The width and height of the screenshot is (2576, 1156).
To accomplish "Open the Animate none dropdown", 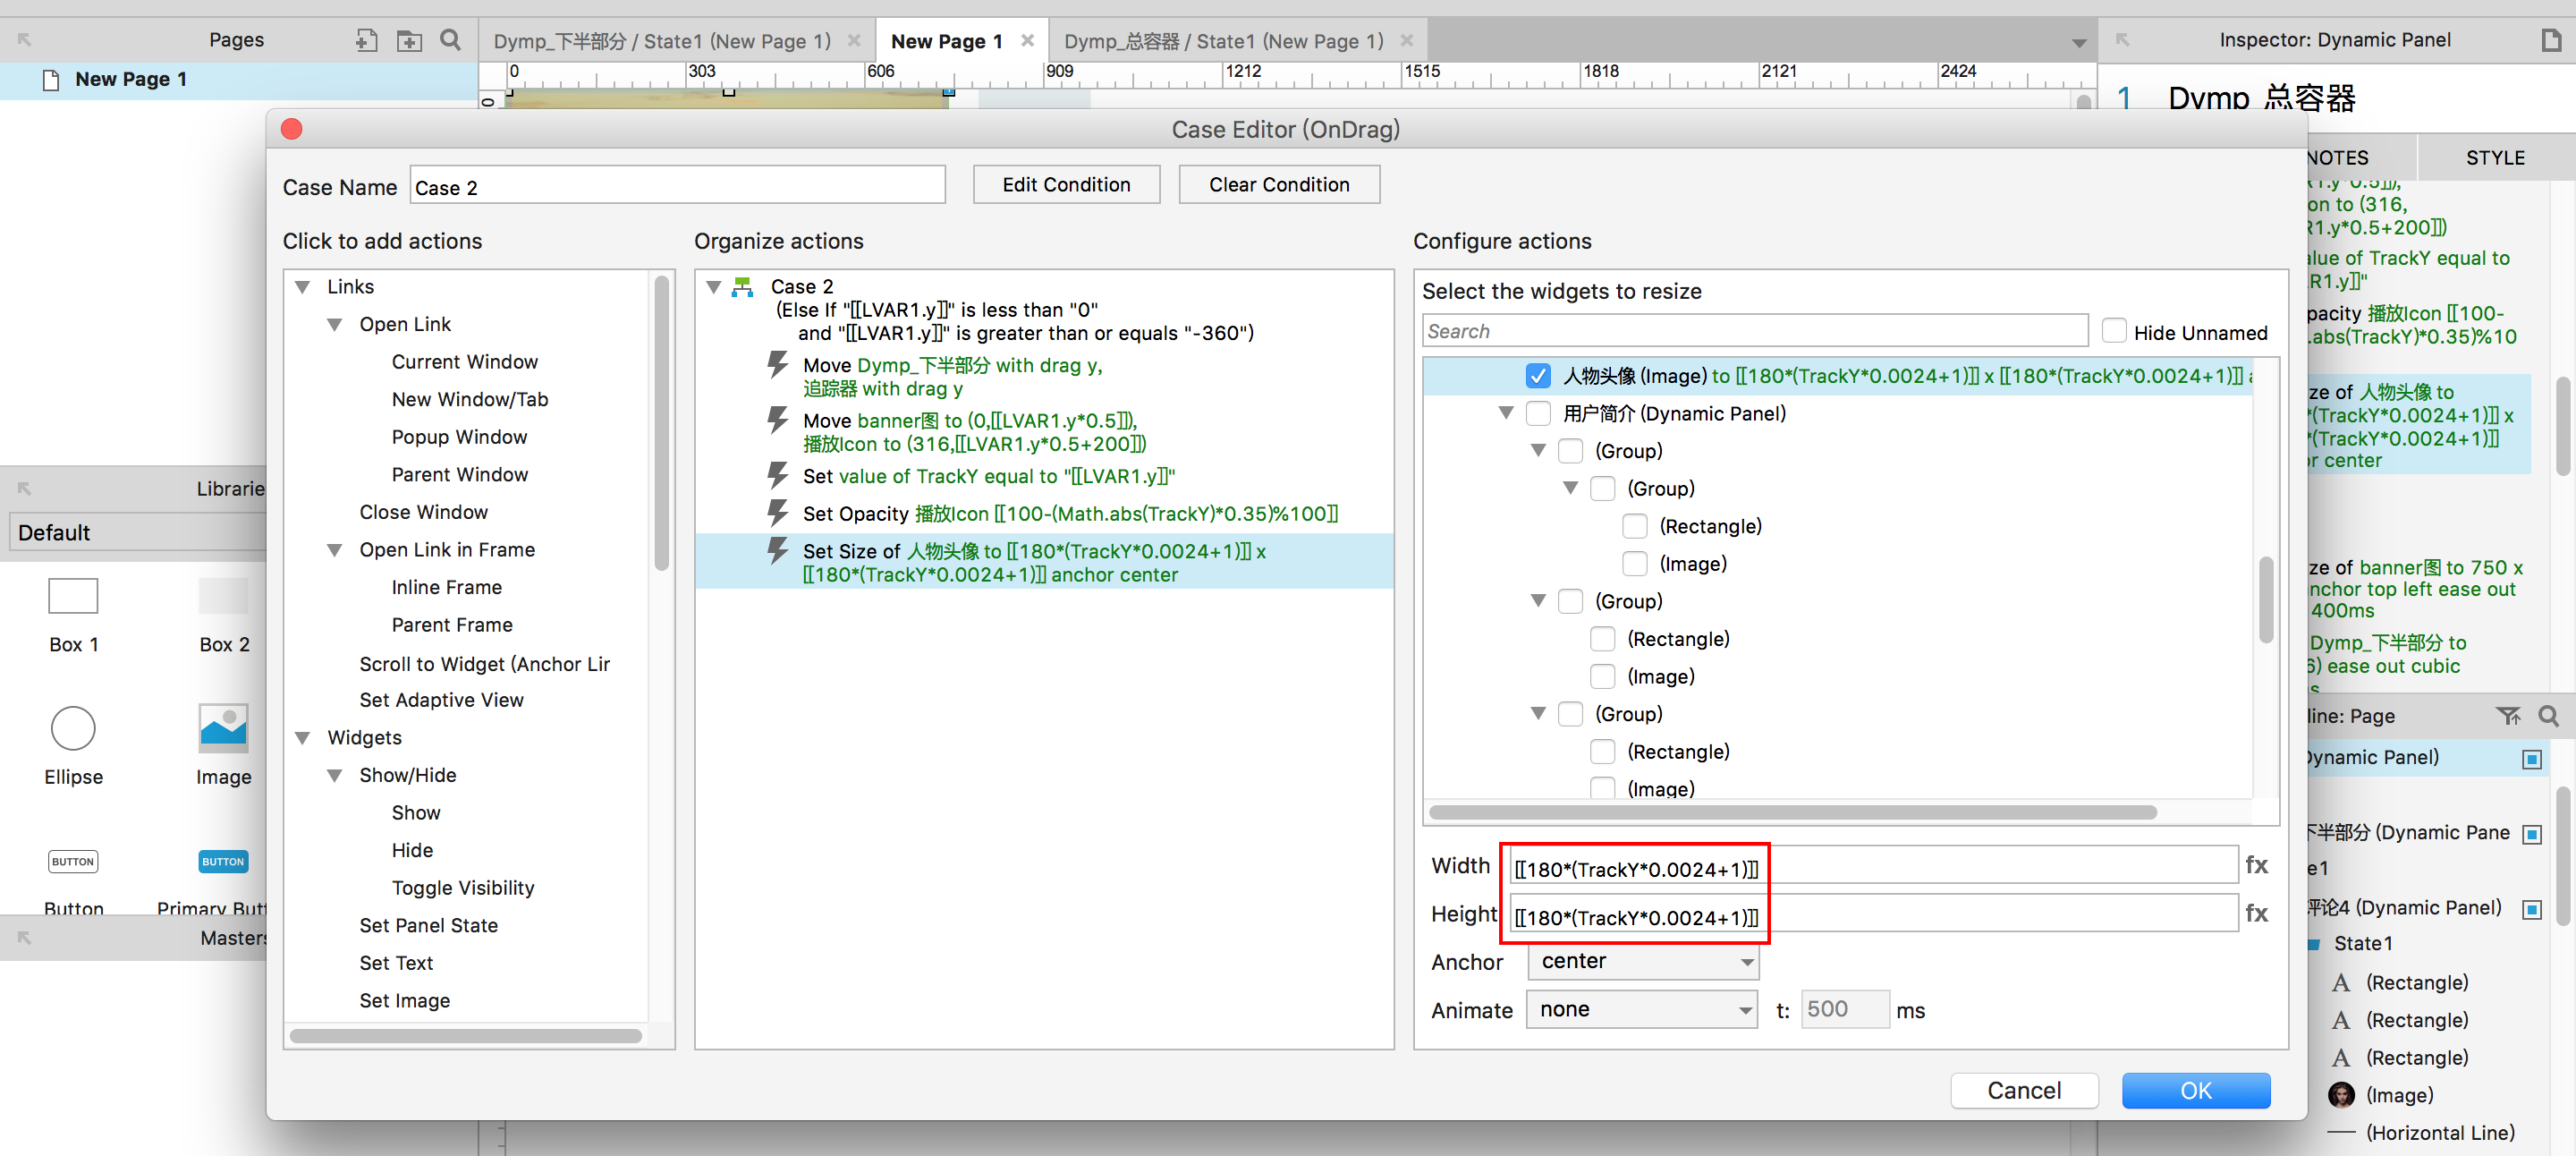I will (x=1641, y=1010).
